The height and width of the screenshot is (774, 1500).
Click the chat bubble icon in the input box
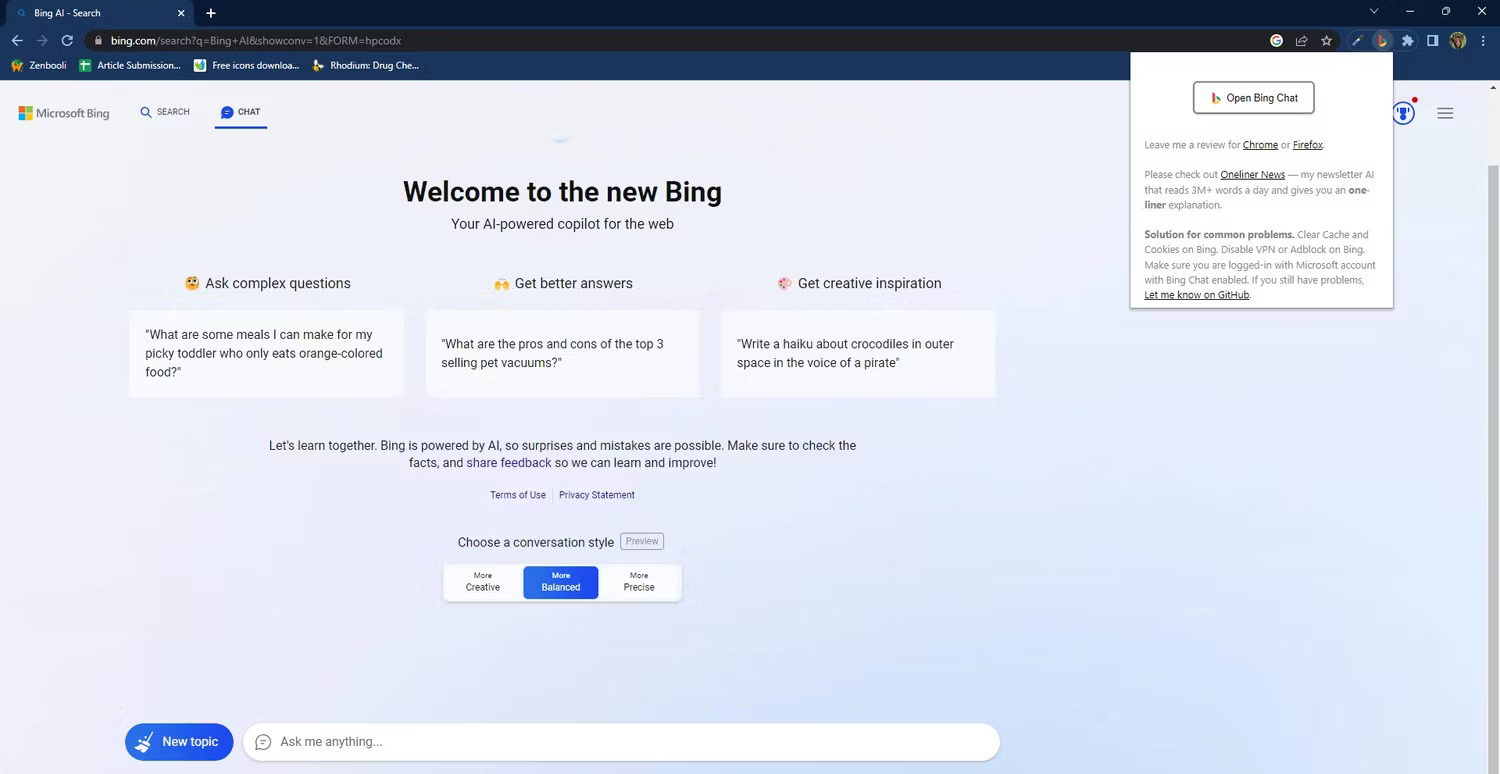[263, 742]
